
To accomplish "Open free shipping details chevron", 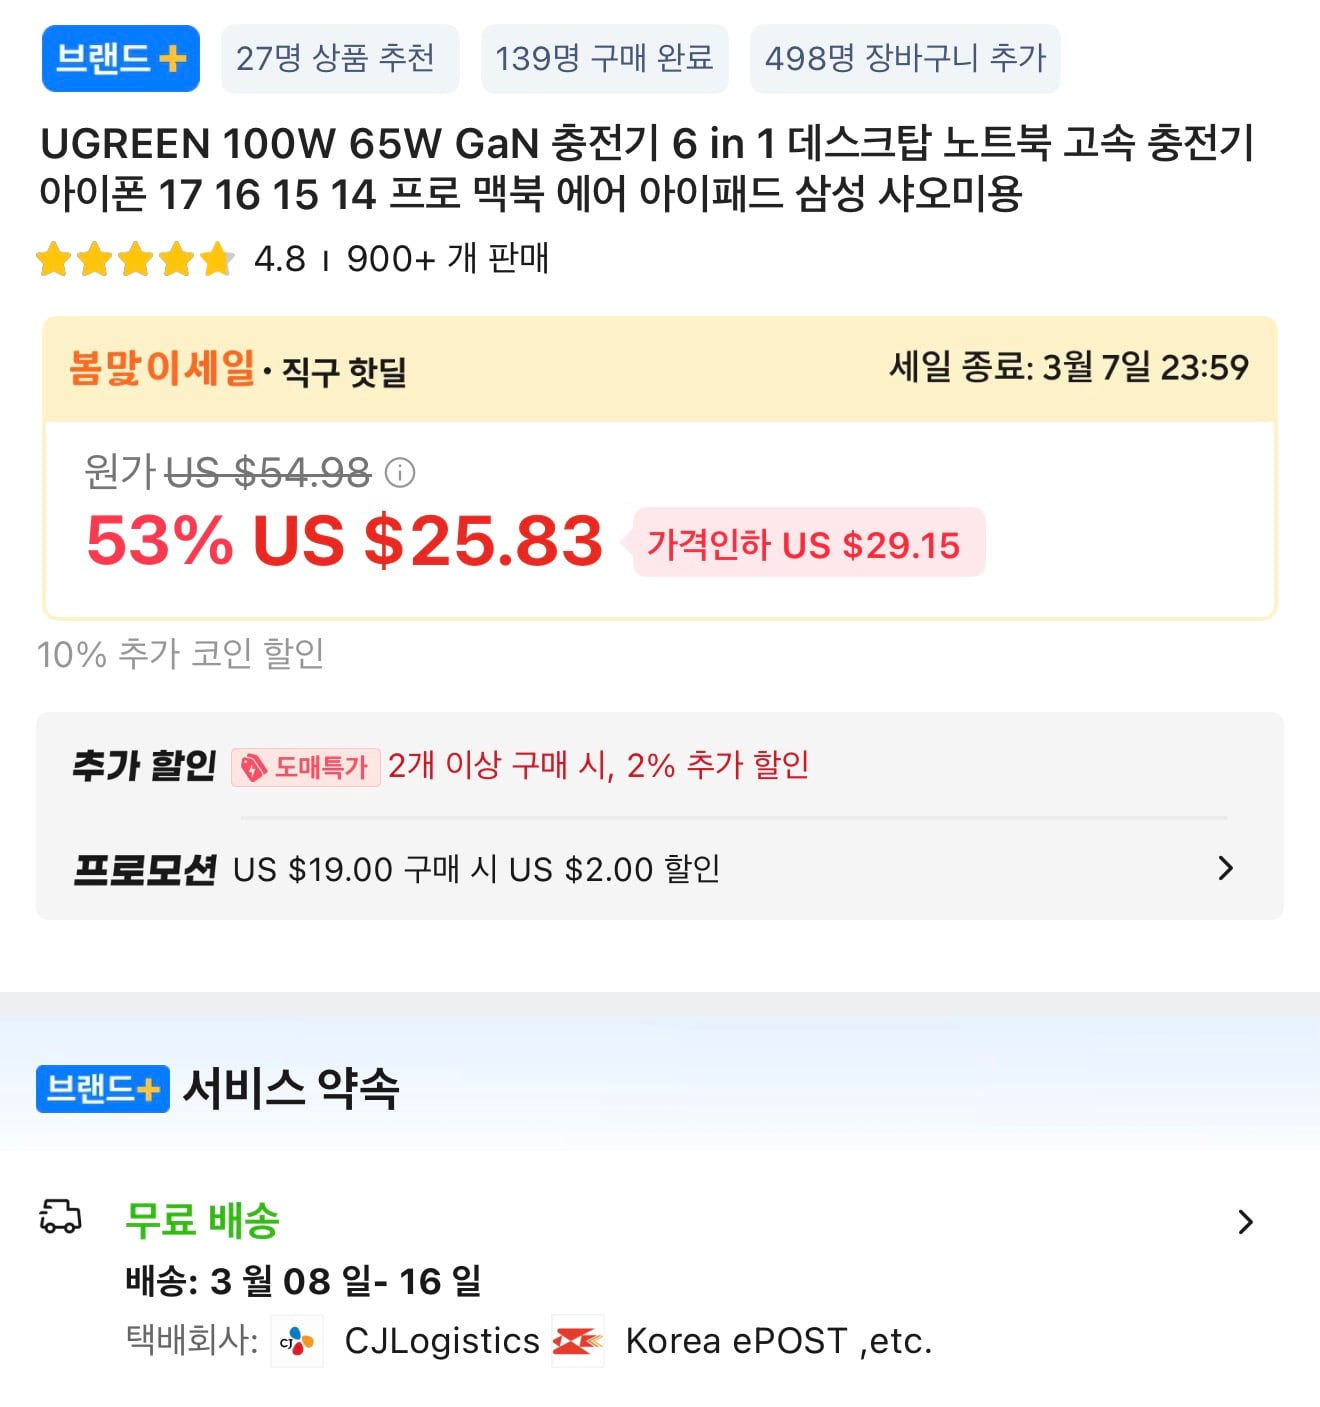I will [1245, 1221].
